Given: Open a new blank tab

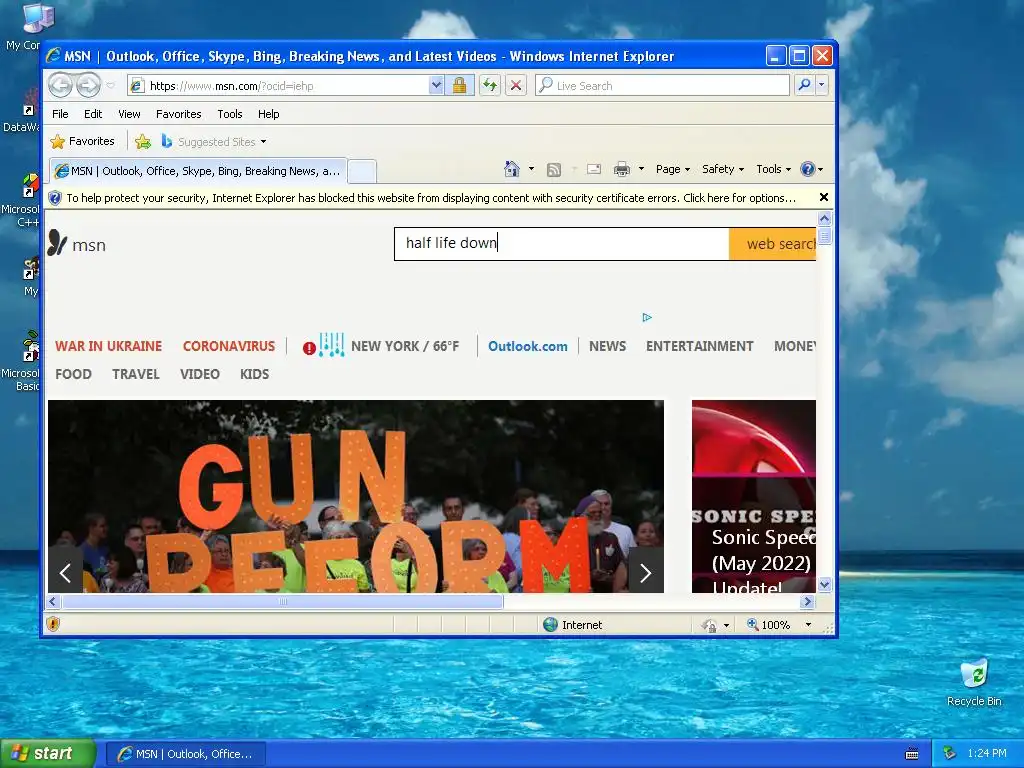Looking at the screenshot, I should pyautogui.click(x=361, y=172).
